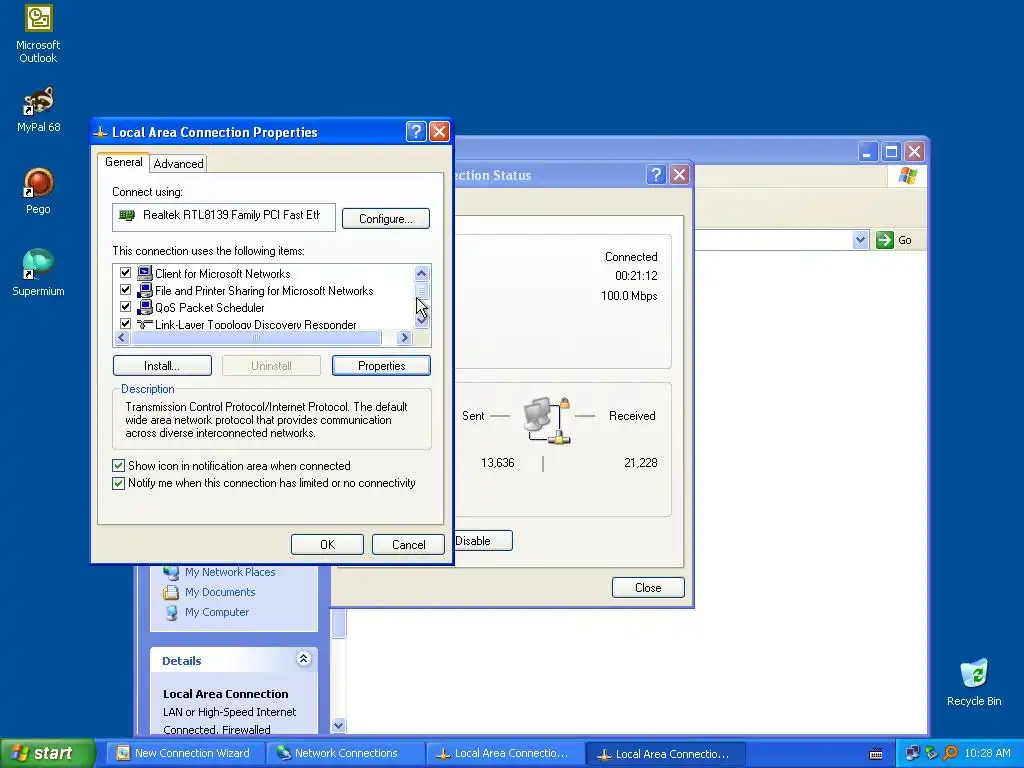Confirm with the OK button
The image size is (1024, 768).
click(x=327, y=545)
